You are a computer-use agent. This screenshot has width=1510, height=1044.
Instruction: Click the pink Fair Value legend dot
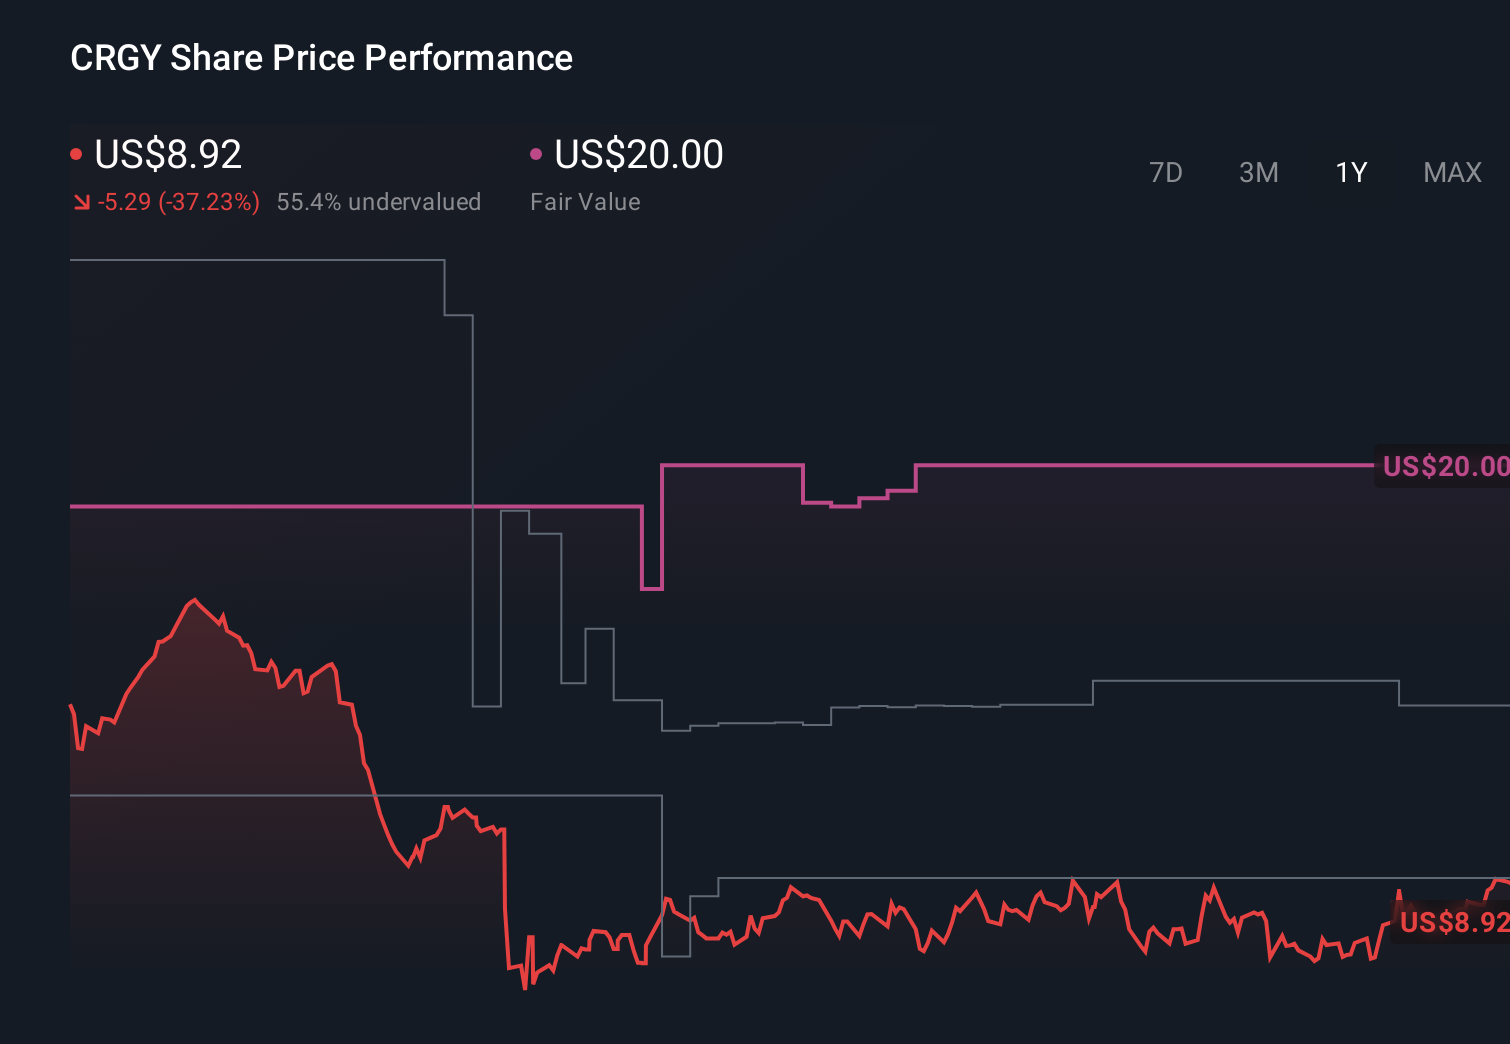click(537, 152)
